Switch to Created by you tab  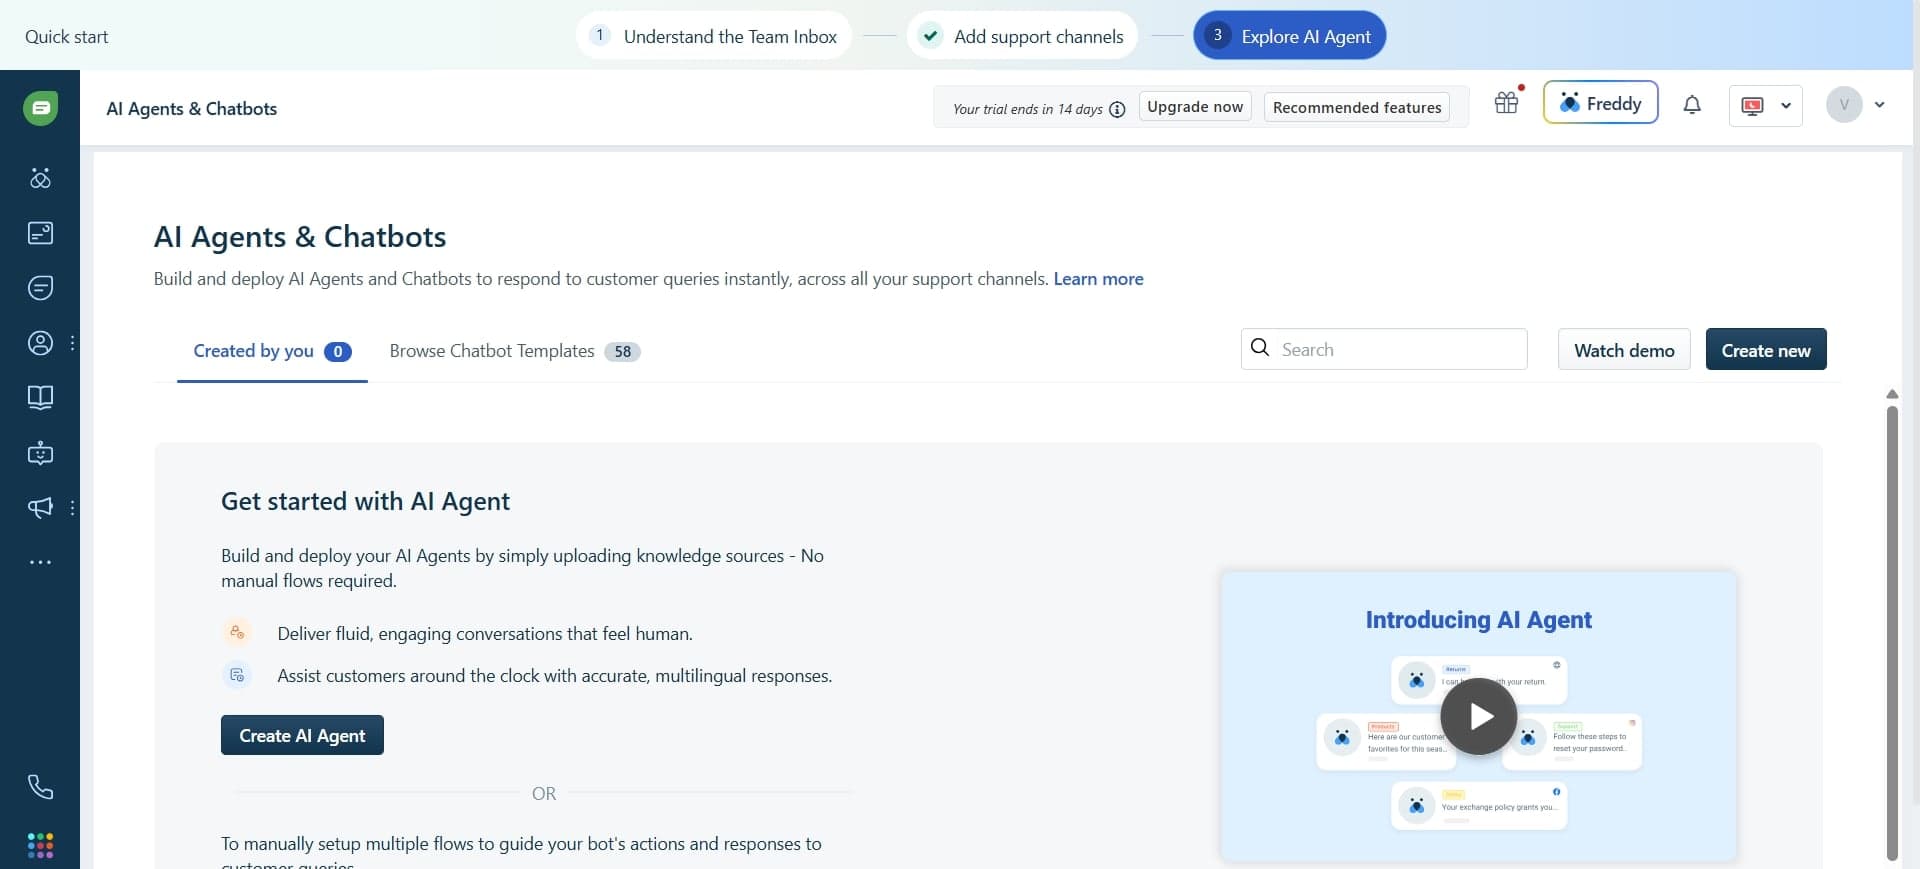(x=272, y=352)
